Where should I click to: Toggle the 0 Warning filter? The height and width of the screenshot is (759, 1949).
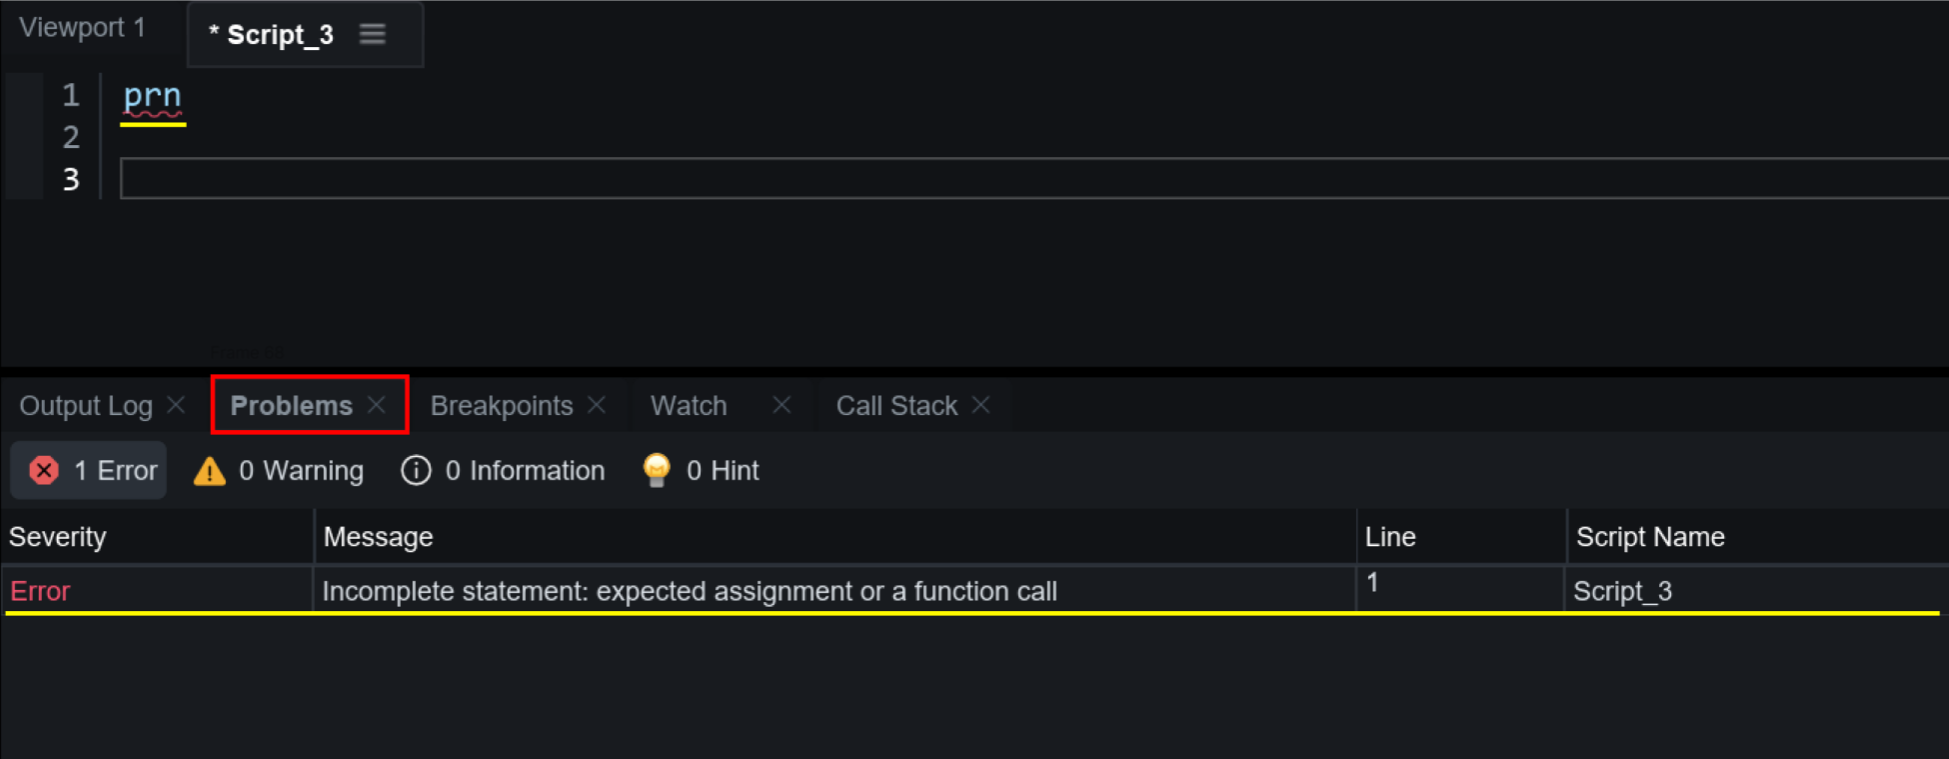pyautogui.click(x=279, y=470)
